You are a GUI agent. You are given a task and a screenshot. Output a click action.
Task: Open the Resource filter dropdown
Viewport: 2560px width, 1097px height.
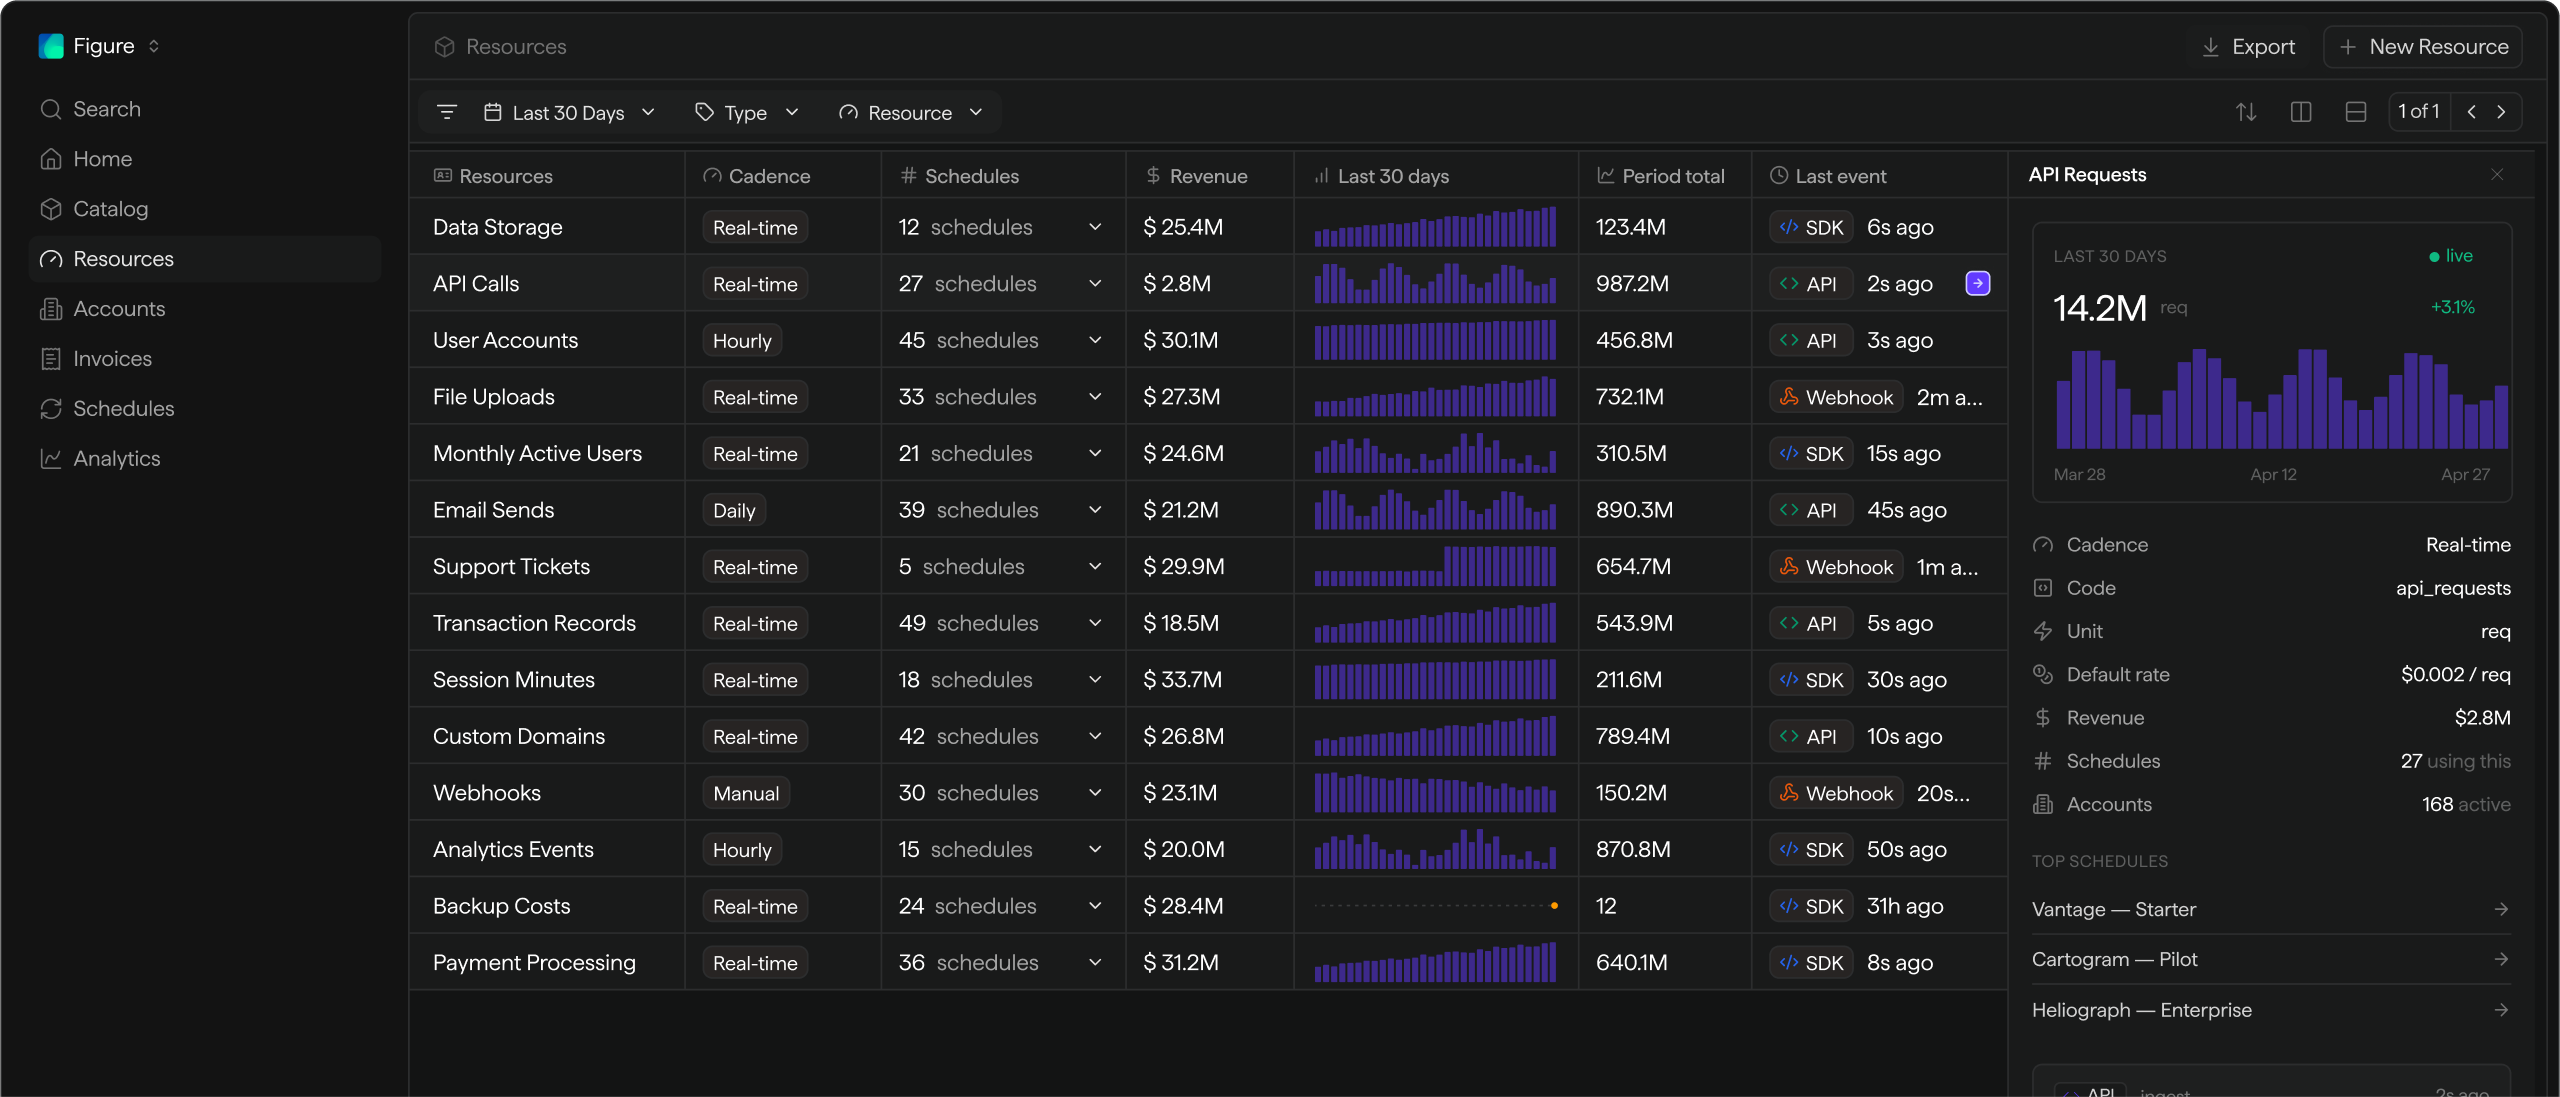coord(911,112)
